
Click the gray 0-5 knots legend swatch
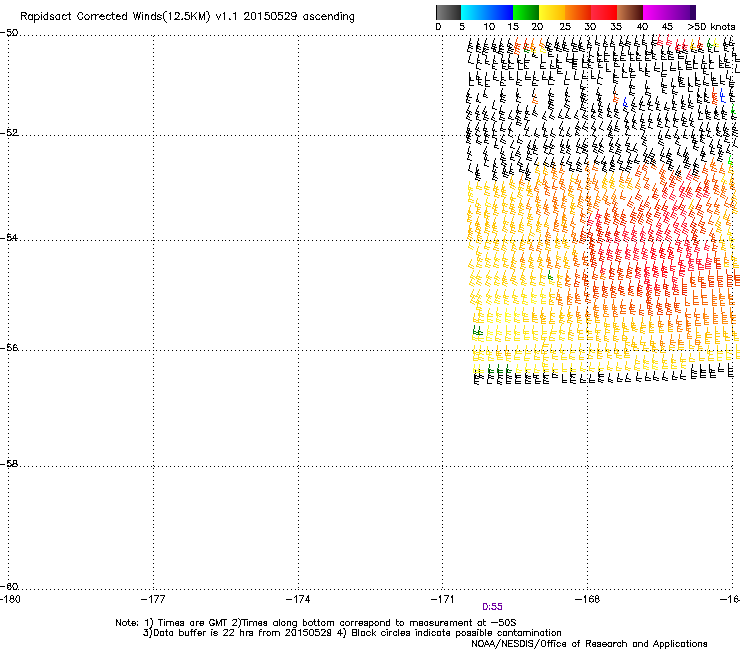[x=448, y=12]
